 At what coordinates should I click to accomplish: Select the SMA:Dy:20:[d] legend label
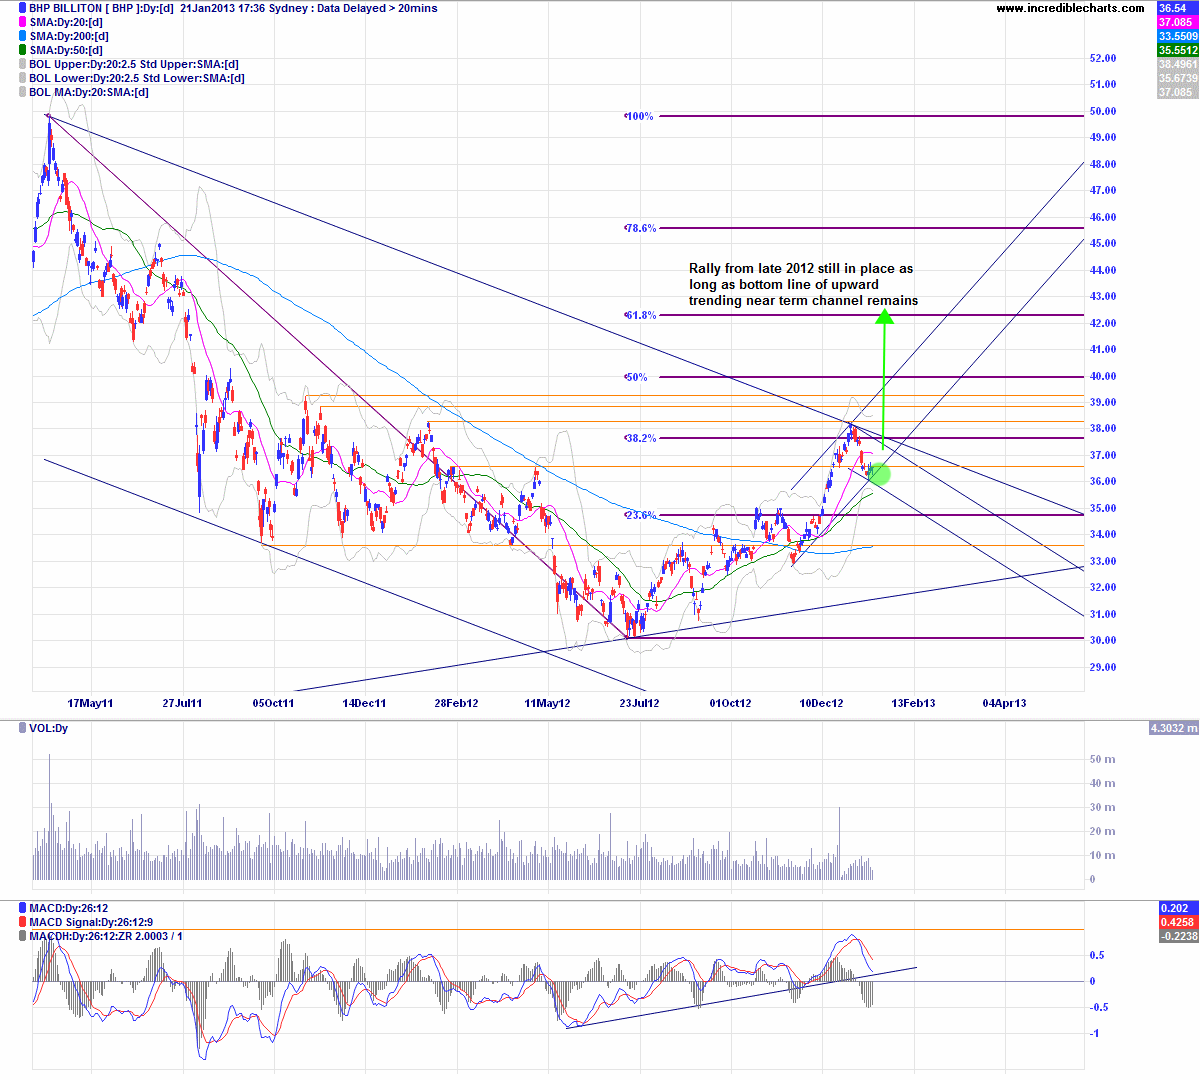[66, 22]
